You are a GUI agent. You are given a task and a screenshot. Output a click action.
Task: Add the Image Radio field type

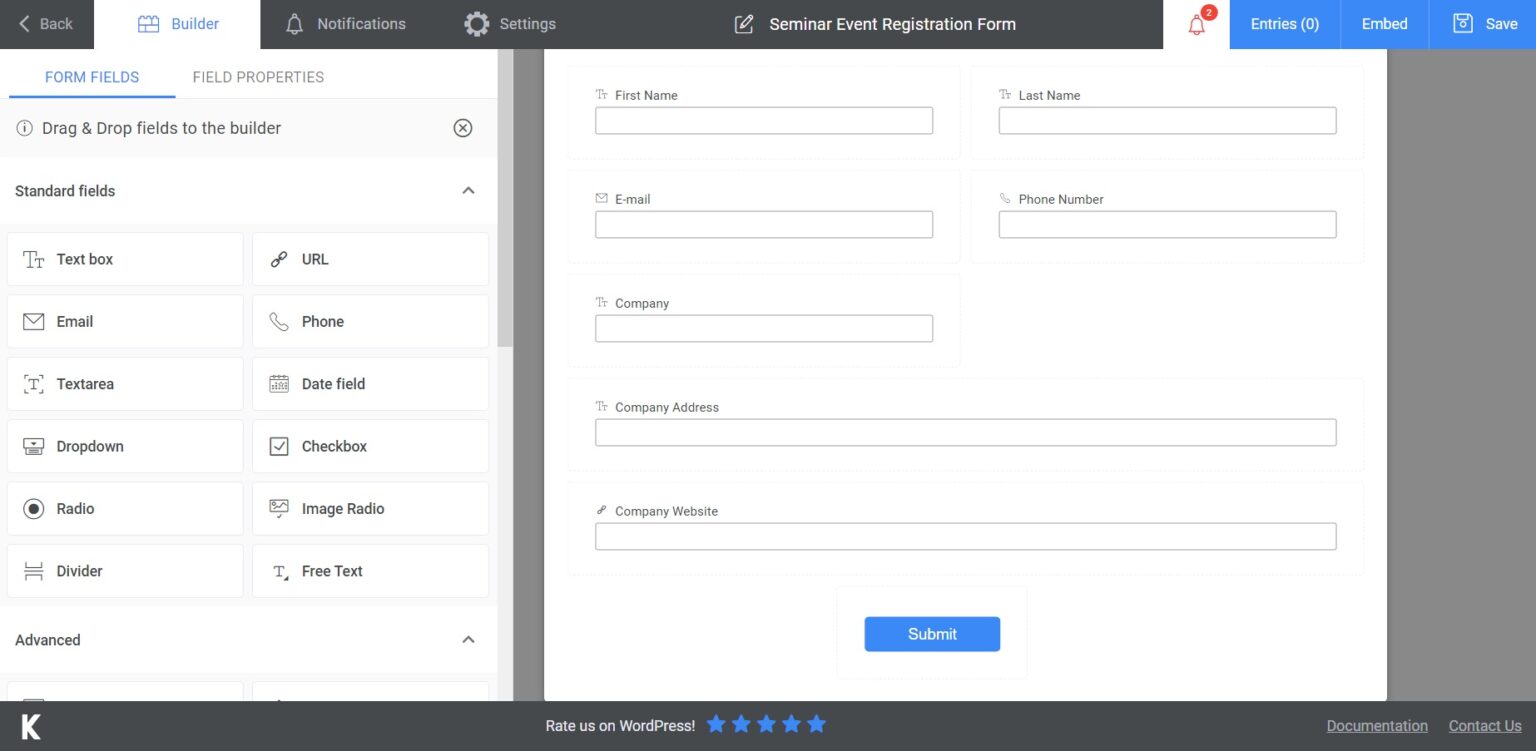(370, 509)
